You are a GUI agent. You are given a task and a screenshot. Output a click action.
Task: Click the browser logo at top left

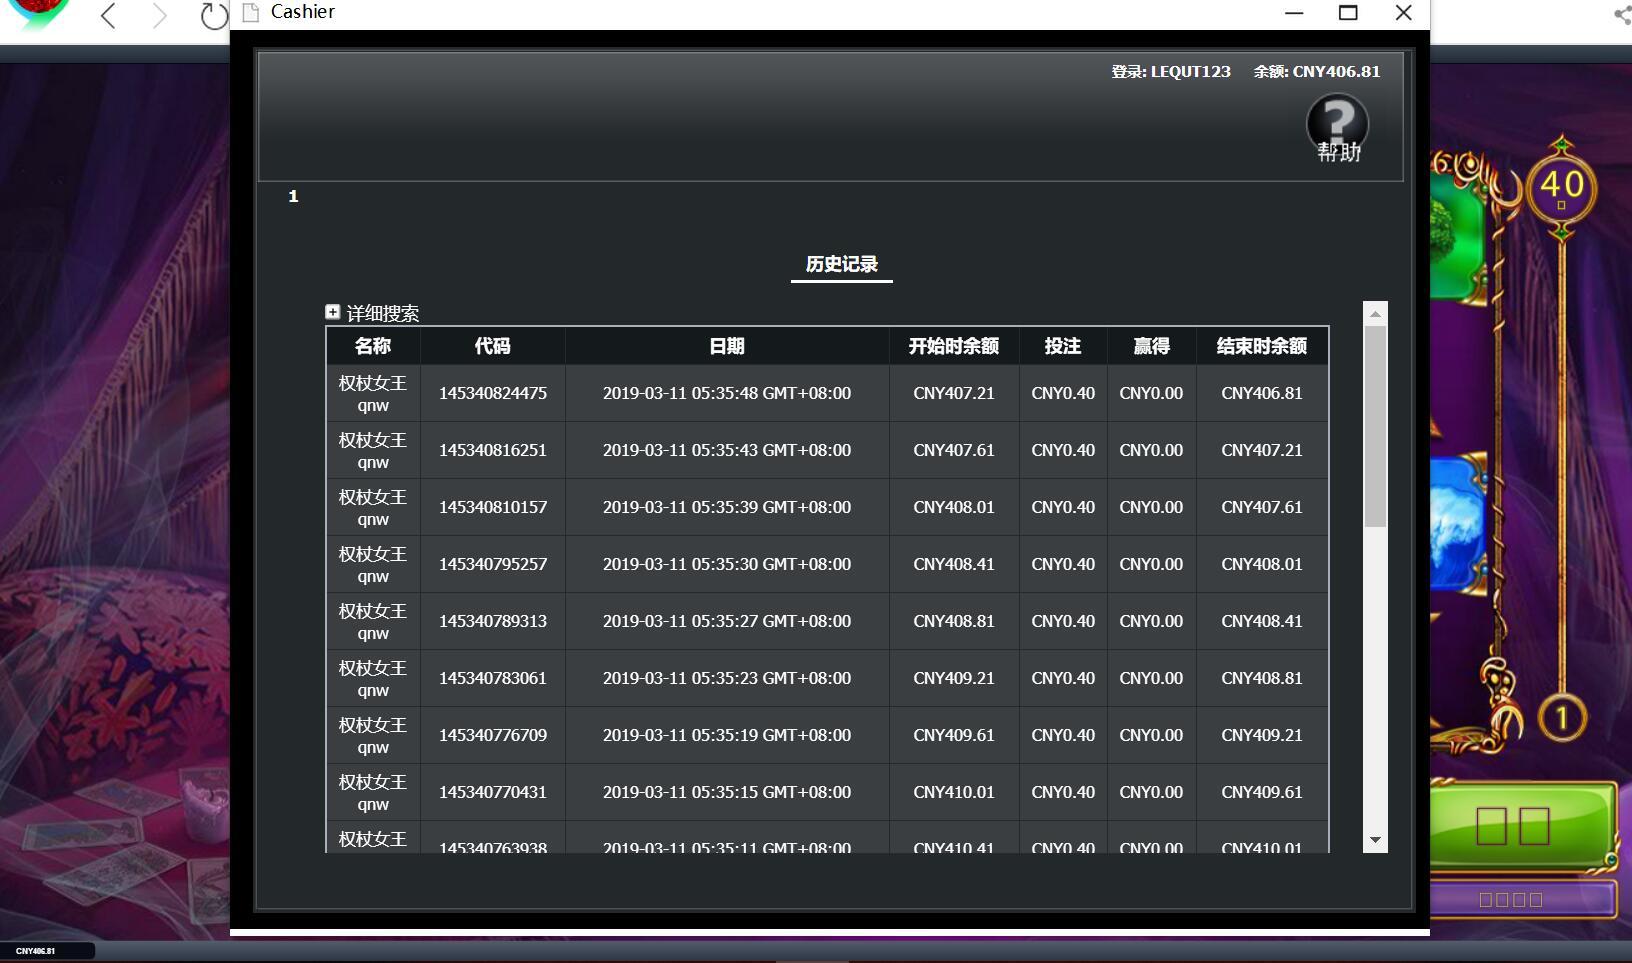[38, 14]
